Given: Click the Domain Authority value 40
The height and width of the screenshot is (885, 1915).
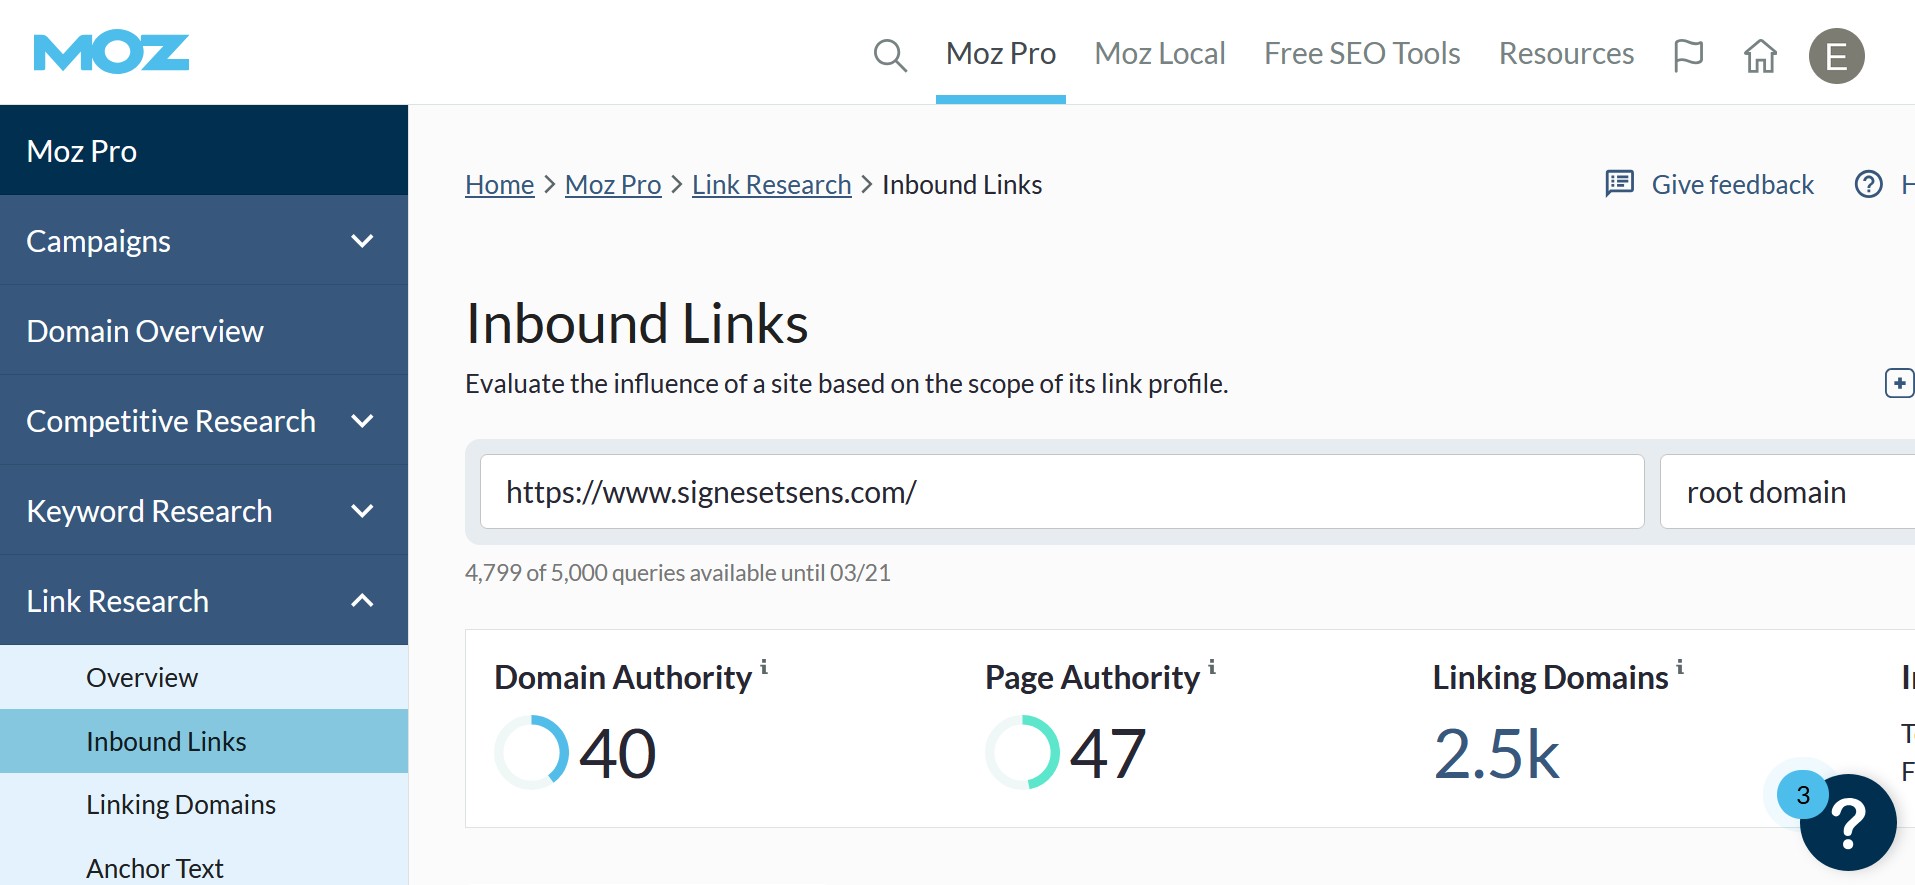Looking at the screenshot, I should coord(617,753).
